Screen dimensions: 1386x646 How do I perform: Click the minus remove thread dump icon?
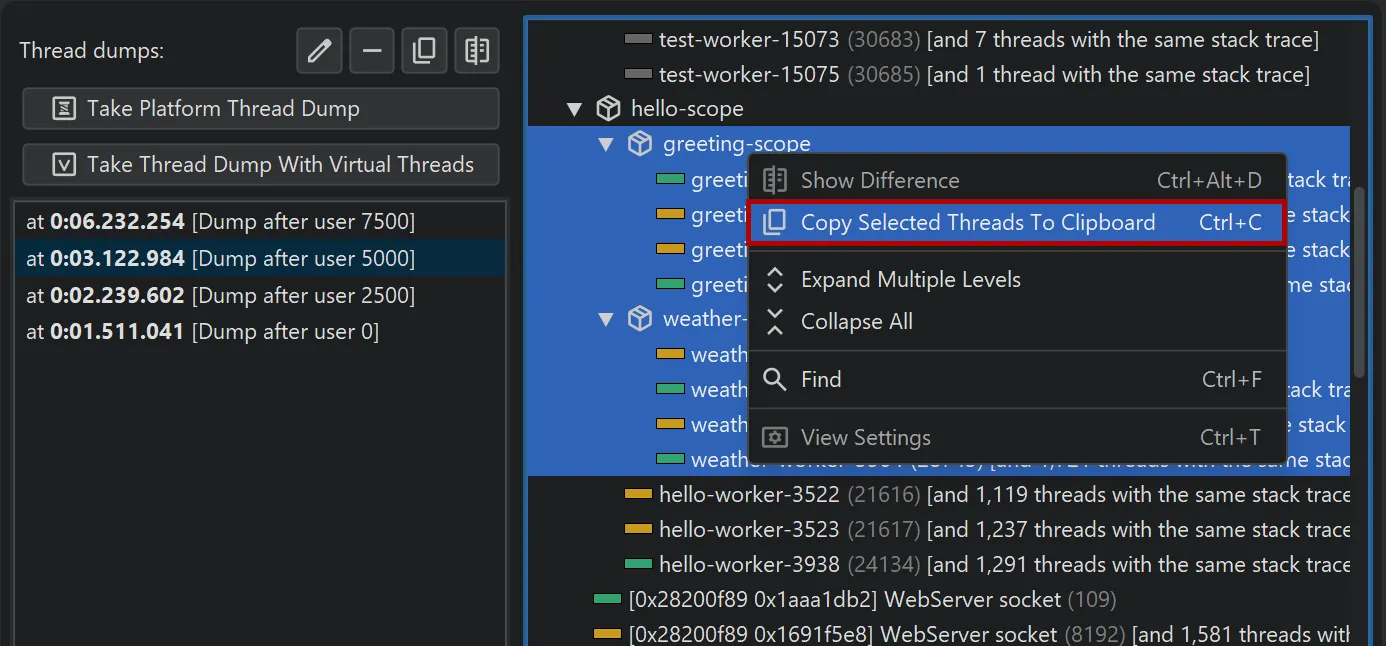(372, 50)
